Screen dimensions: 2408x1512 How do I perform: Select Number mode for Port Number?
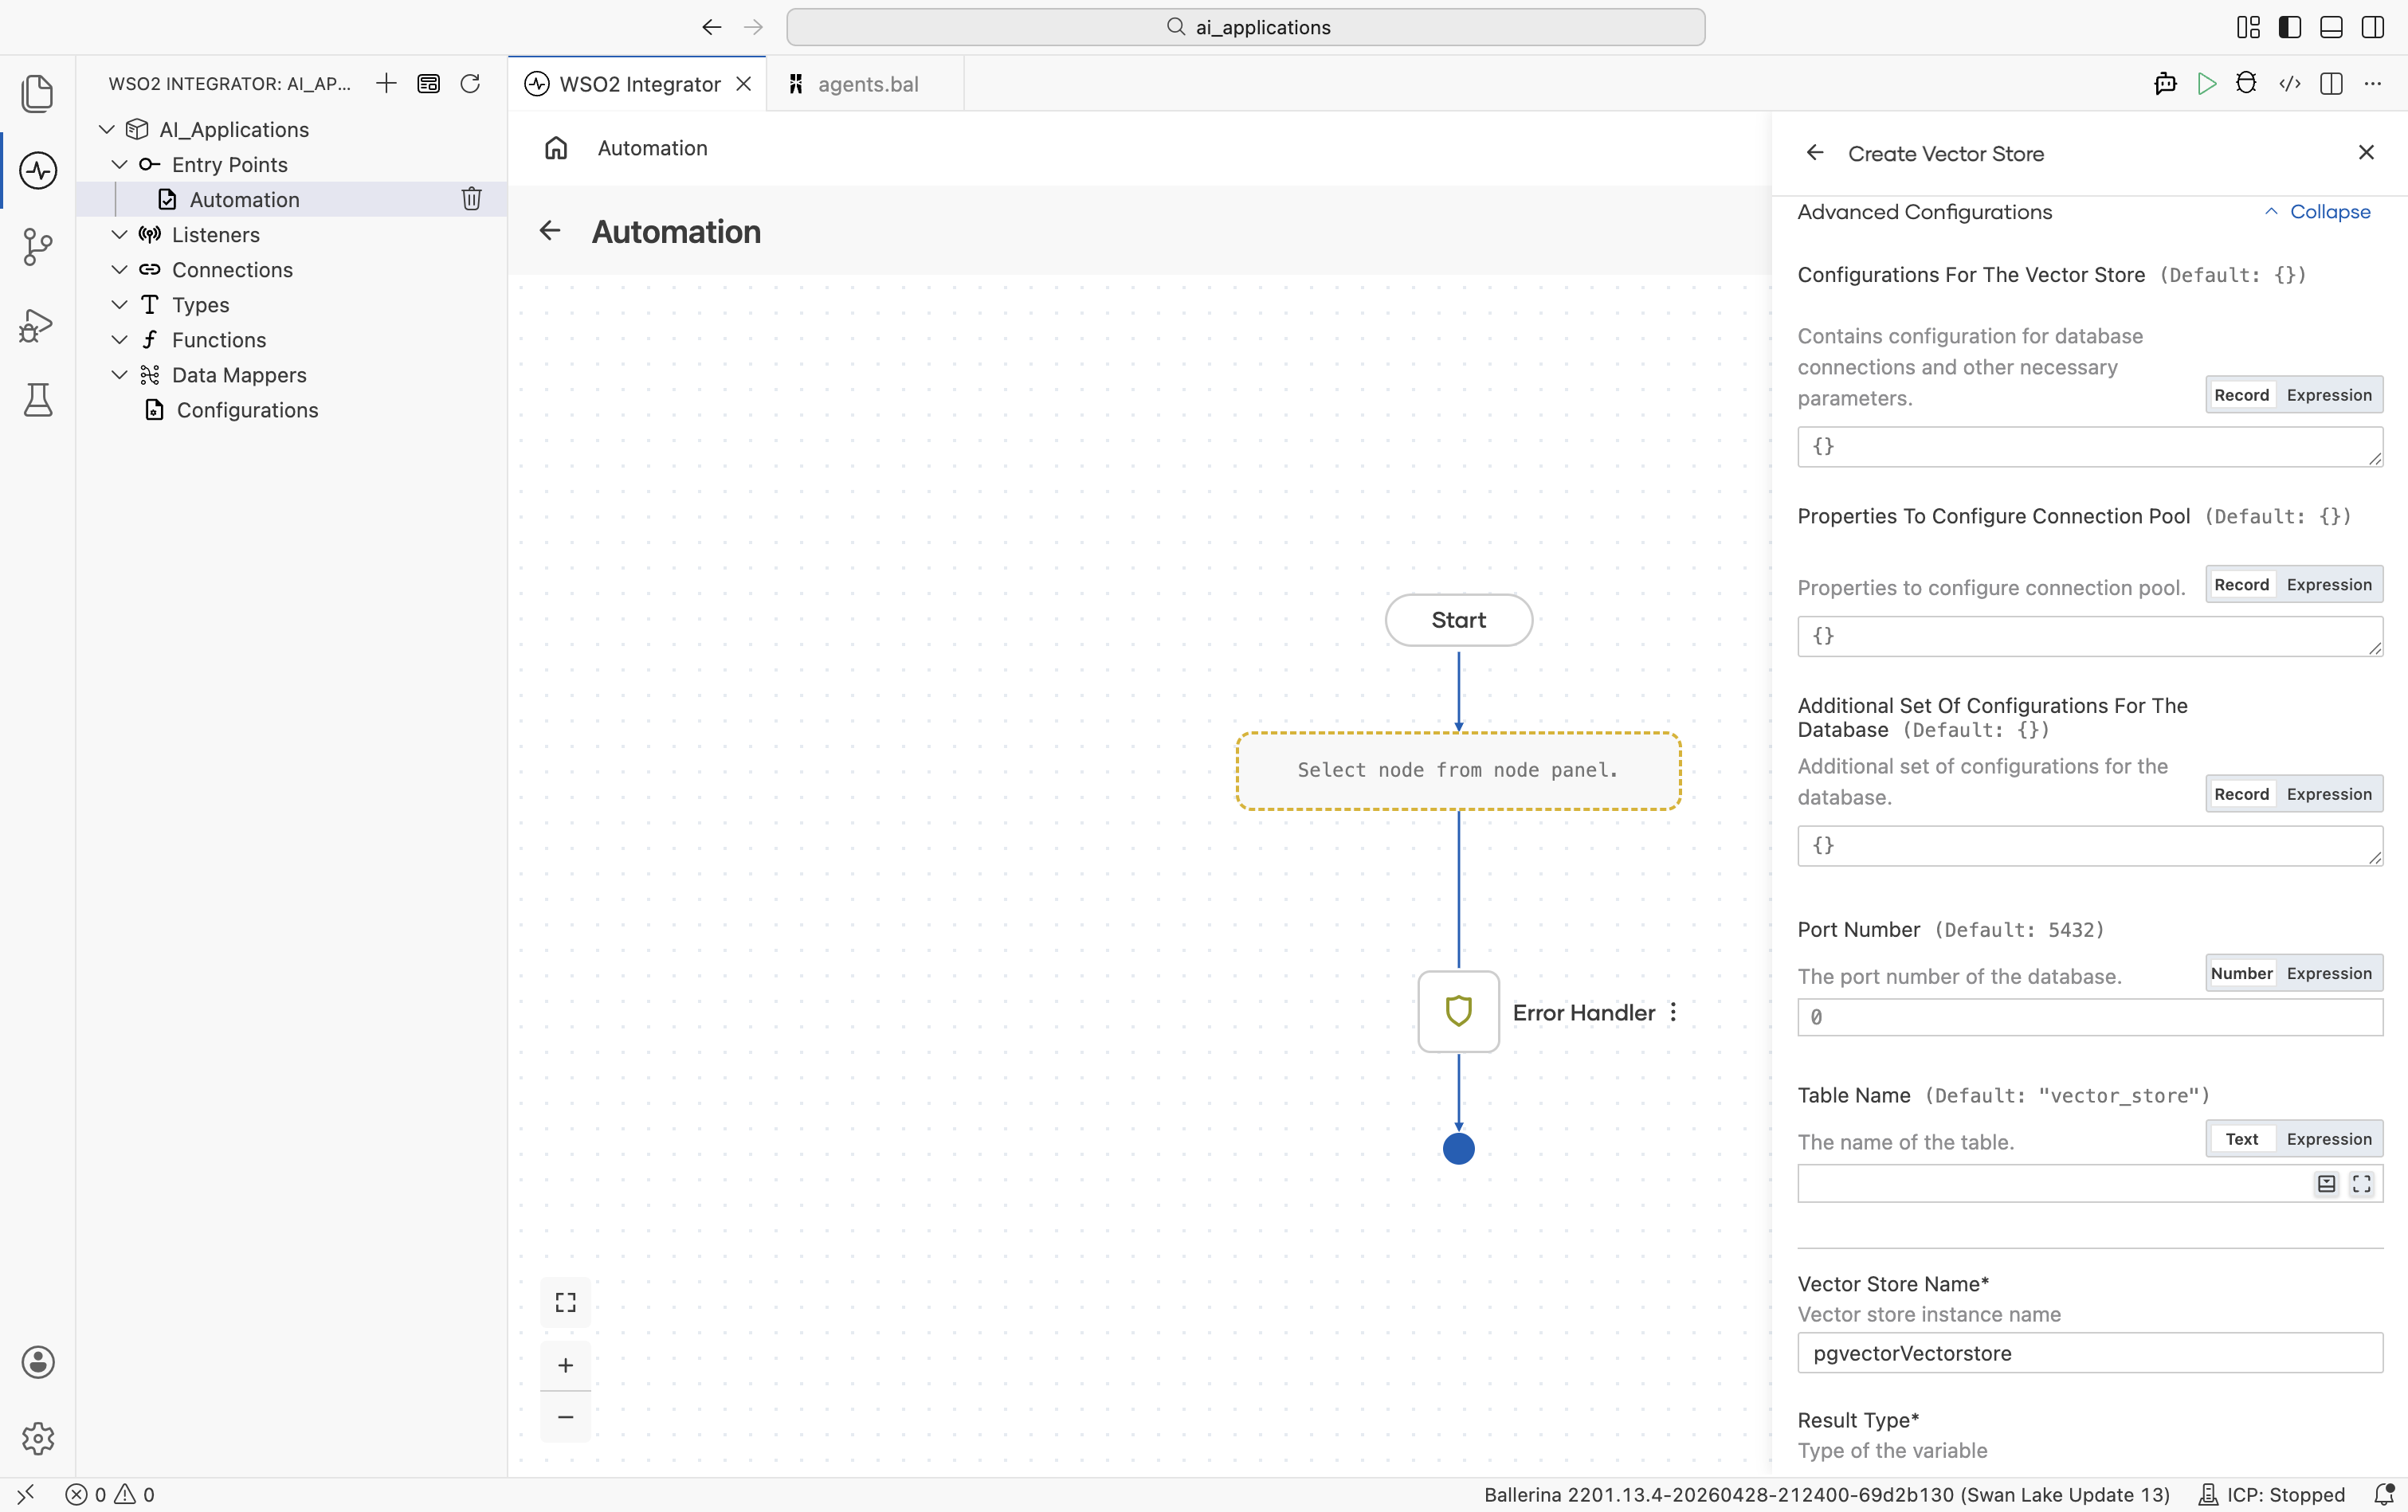coord(2241,973)
